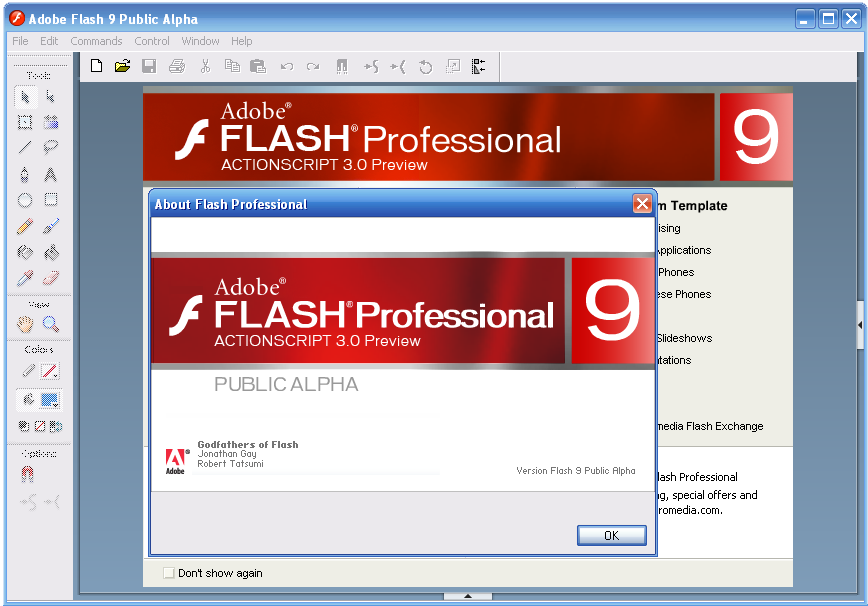The width and height of the screenshot is (868, 606).
Task: Click the fill color bucket icon
Action: [28, 400]
